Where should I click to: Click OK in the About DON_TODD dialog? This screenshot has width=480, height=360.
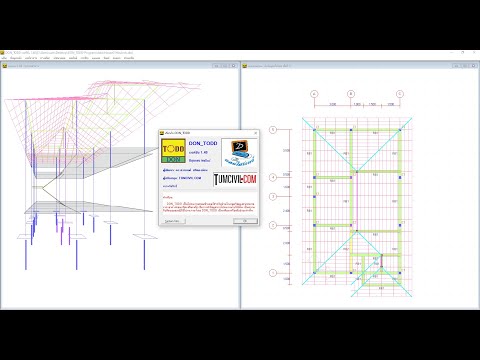coord(245,221)
